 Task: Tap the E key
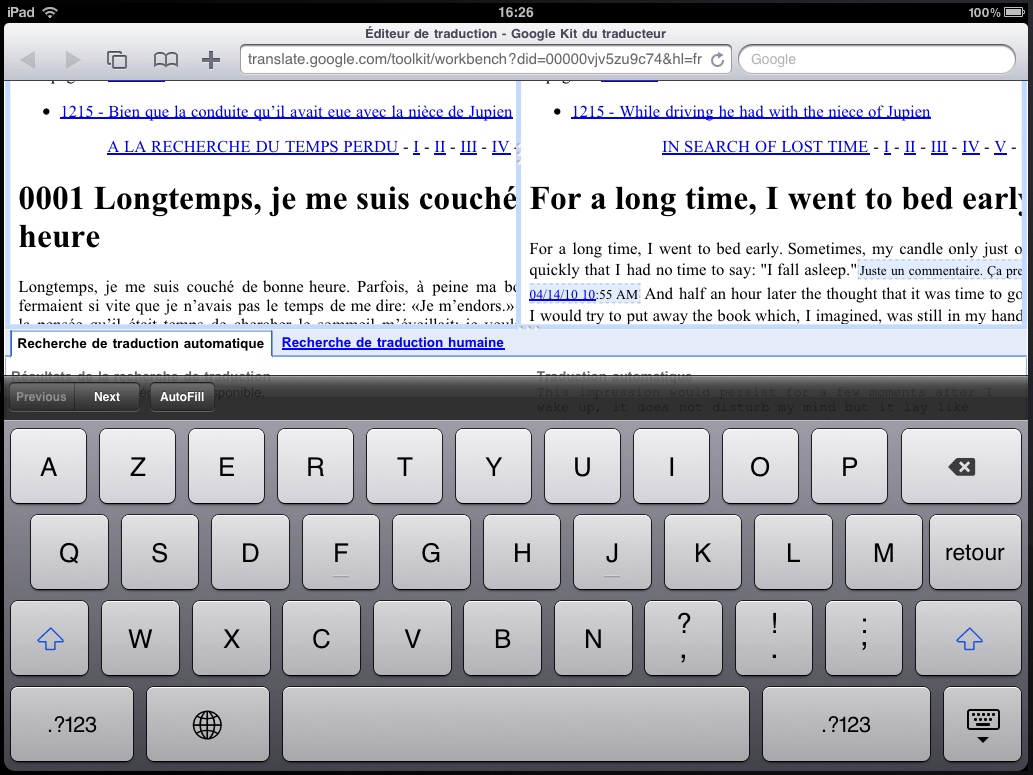click(226, 467)
